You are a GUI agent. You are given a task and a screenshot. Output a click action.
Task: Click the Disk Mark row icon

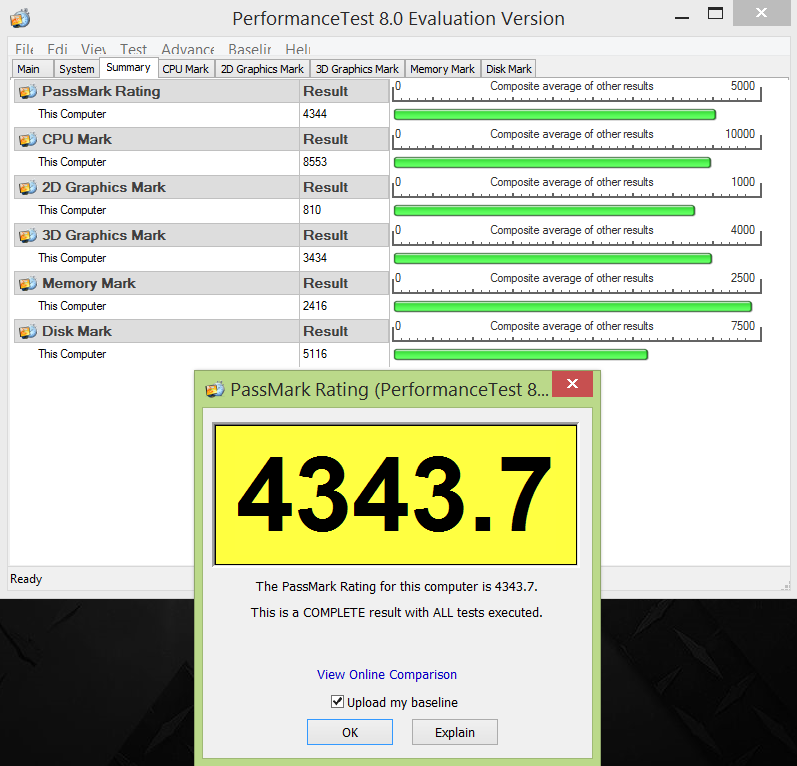pyautogui.click(x=28, y=331)
